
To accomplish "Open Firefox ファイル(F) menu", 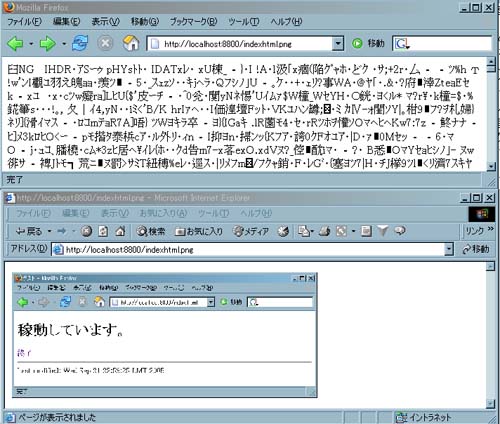I will (24, 22).
